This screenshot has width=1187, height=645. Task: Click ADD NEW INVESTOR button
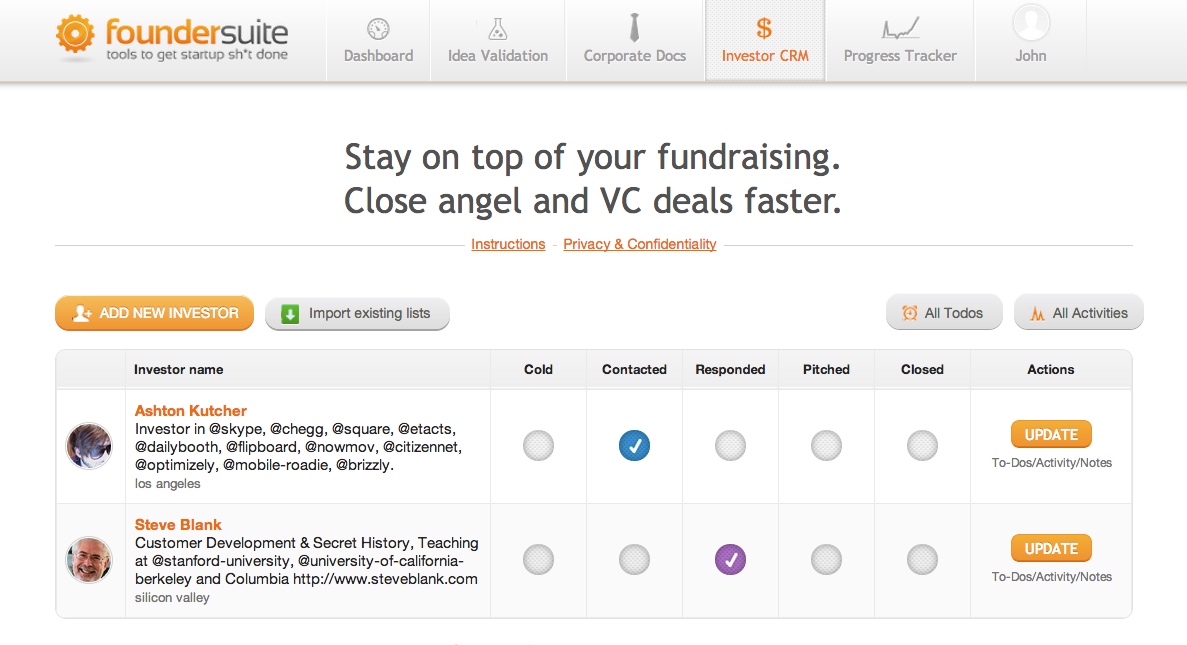click(x=154, y=313)
